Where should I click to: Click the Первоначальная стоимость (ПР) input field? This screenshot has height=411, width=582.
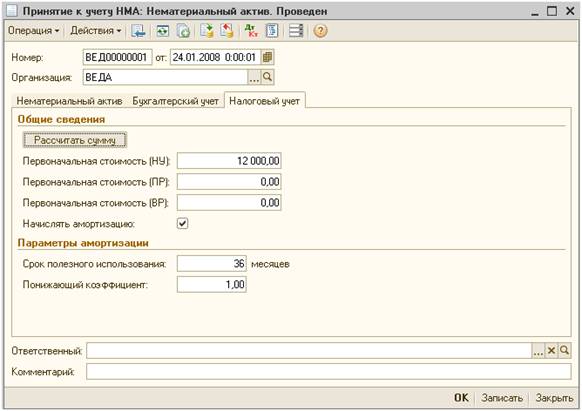229,182
